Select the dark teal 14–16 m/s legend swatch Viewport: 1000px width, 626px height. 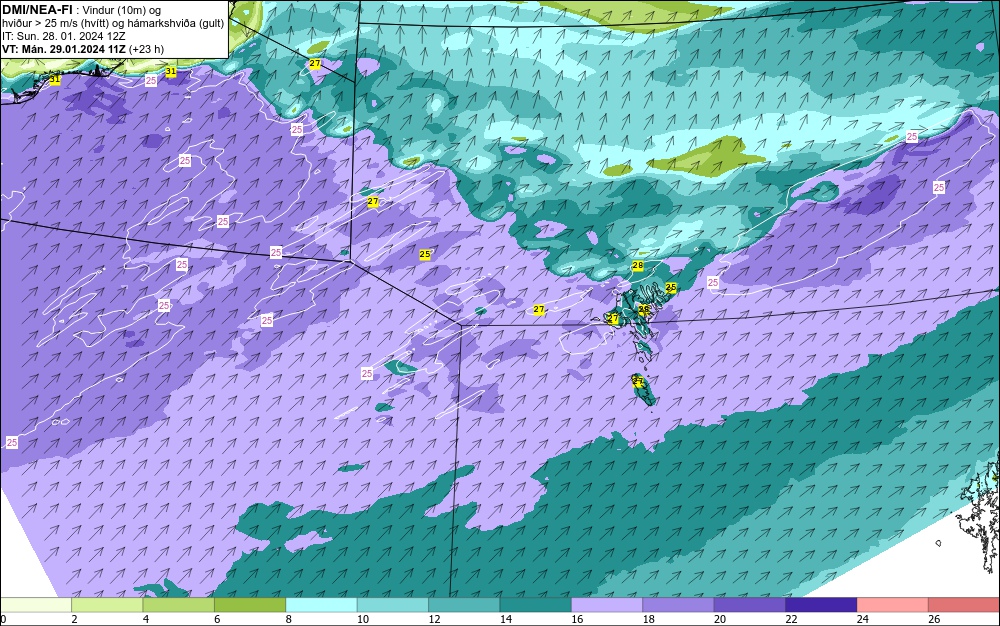pos(536,605)
